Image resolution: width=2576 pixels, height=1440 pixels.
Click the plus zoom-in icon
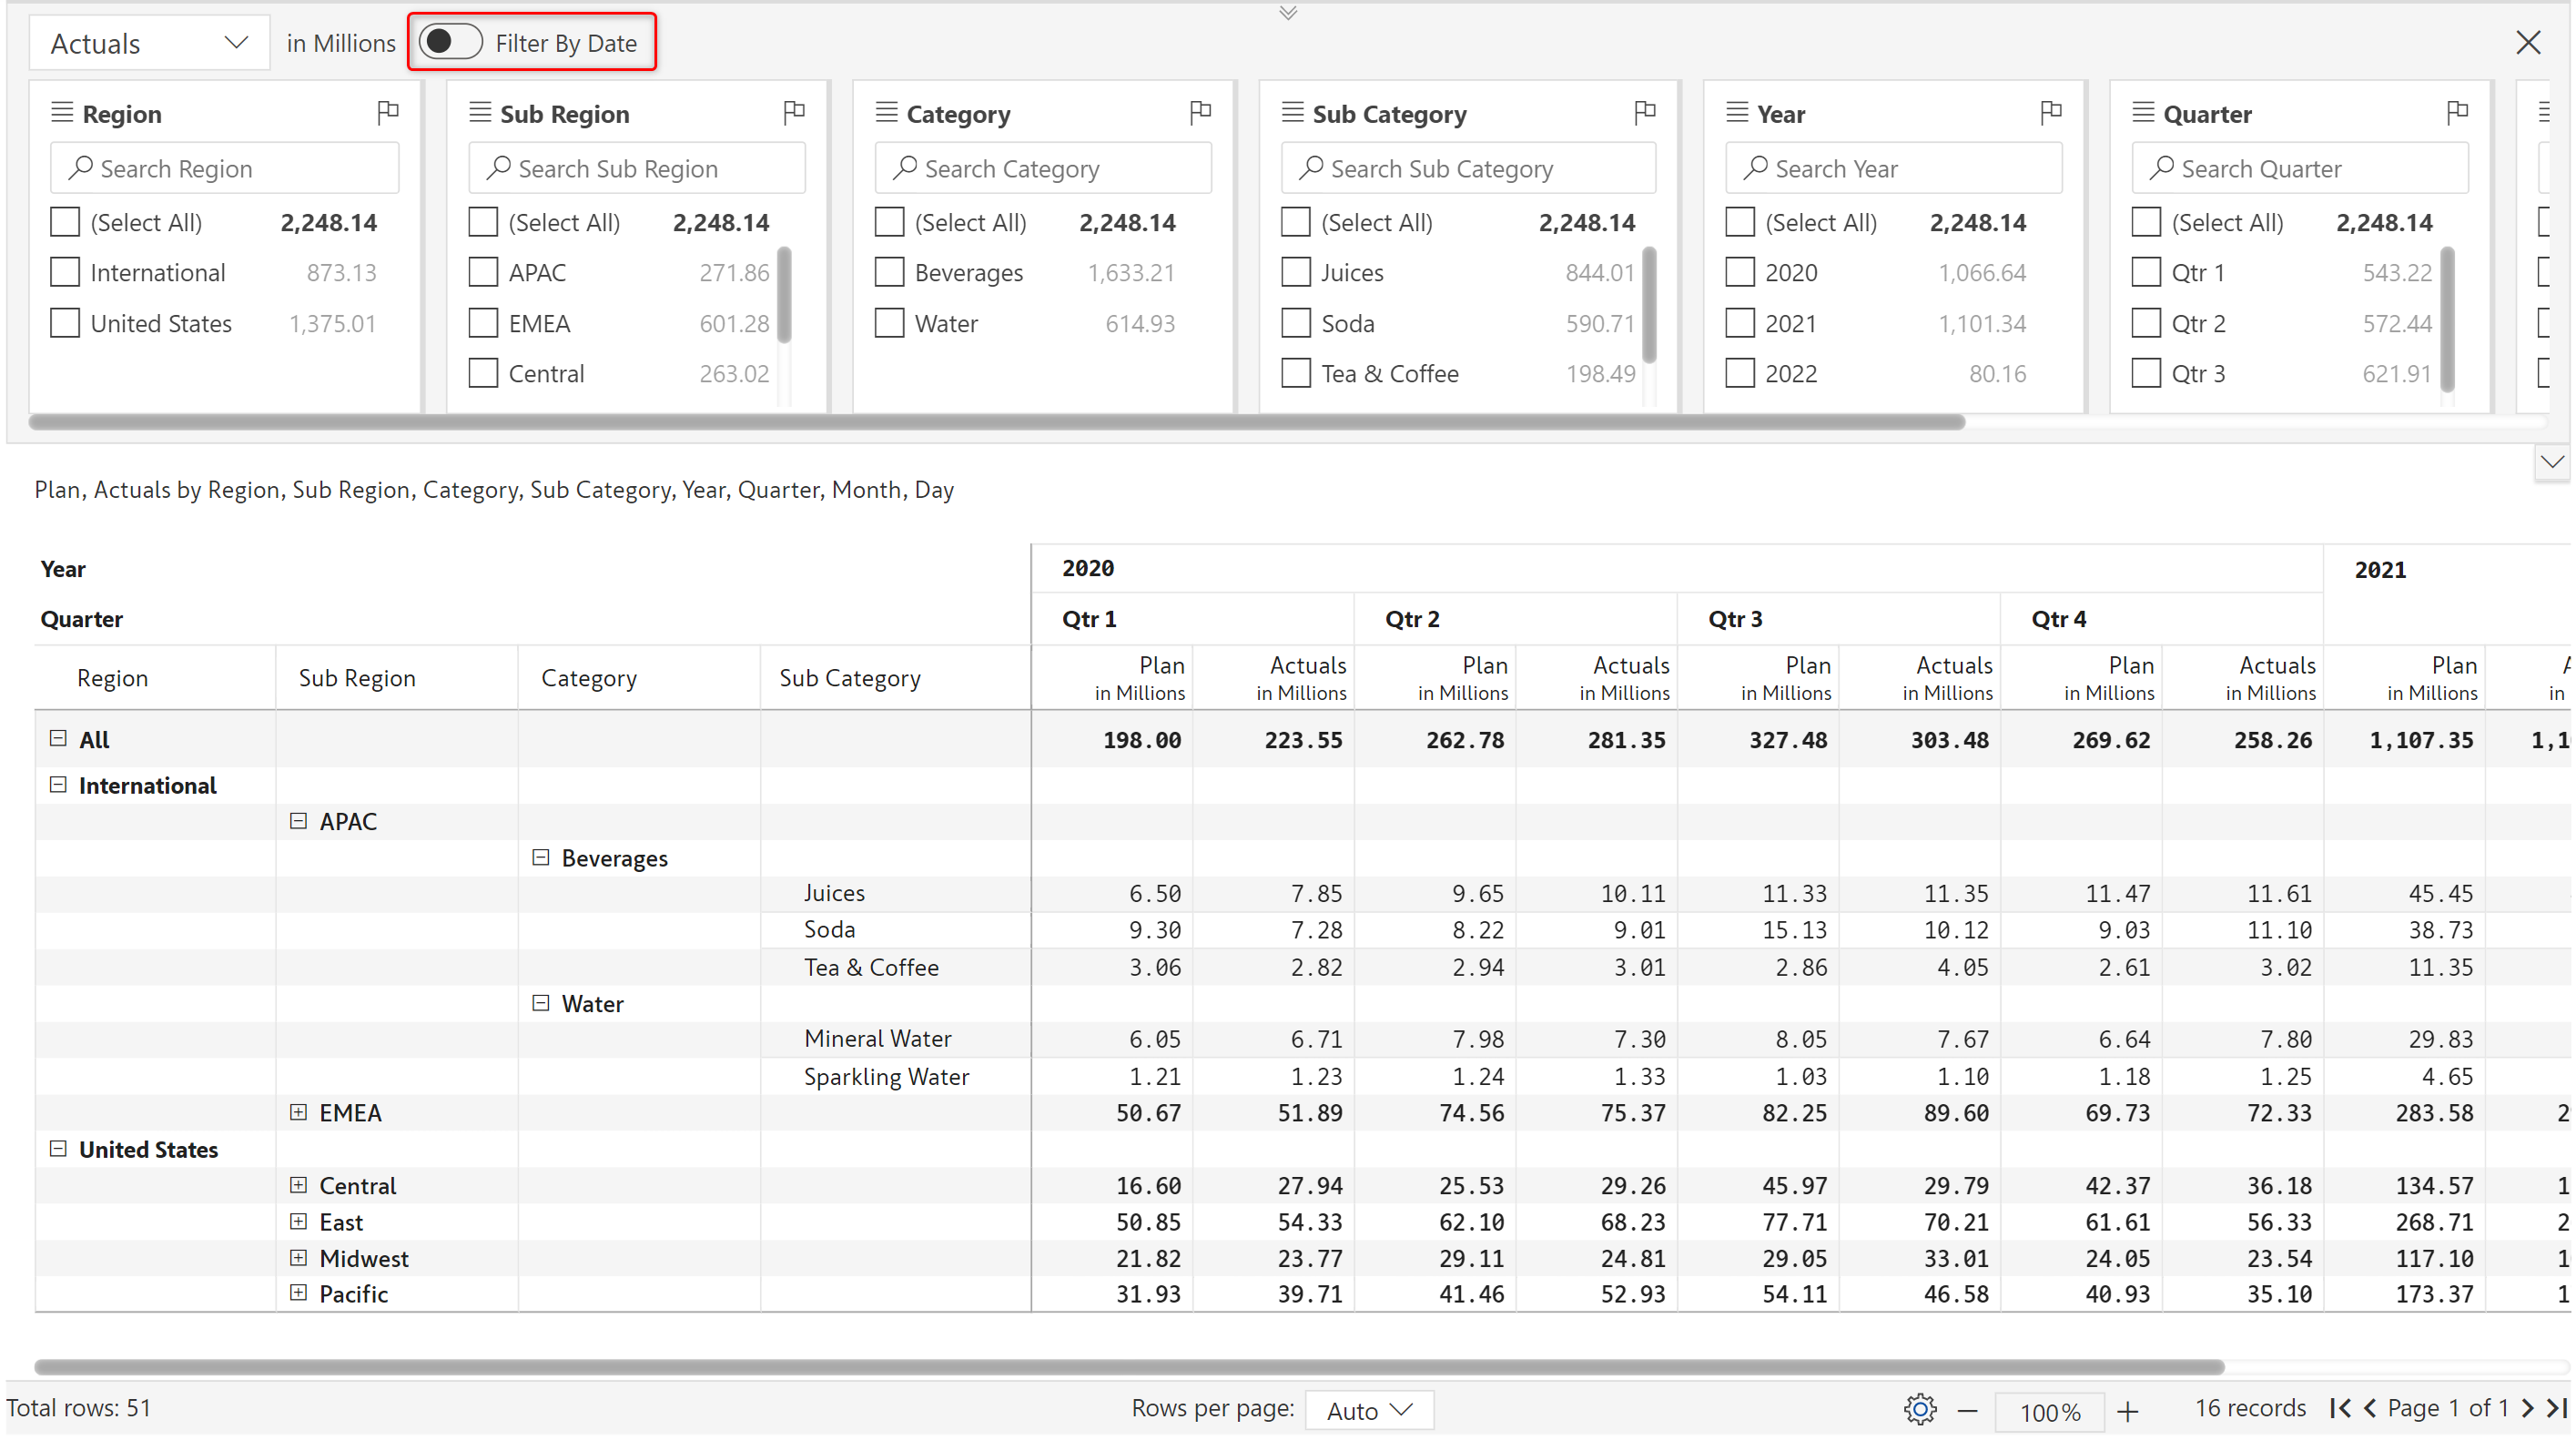tap(2128, 1411)
